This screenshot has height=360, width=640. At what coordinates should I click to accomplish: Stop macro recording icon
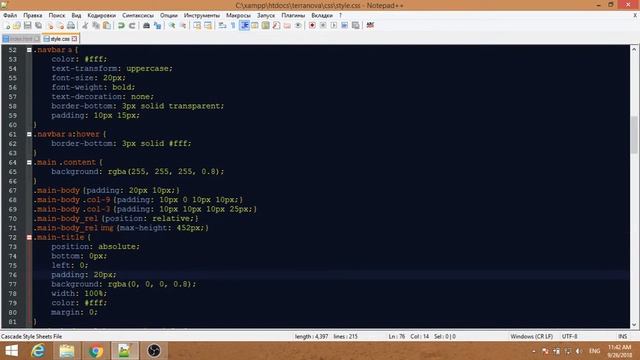pyautogui.click(x=323, y=26)
